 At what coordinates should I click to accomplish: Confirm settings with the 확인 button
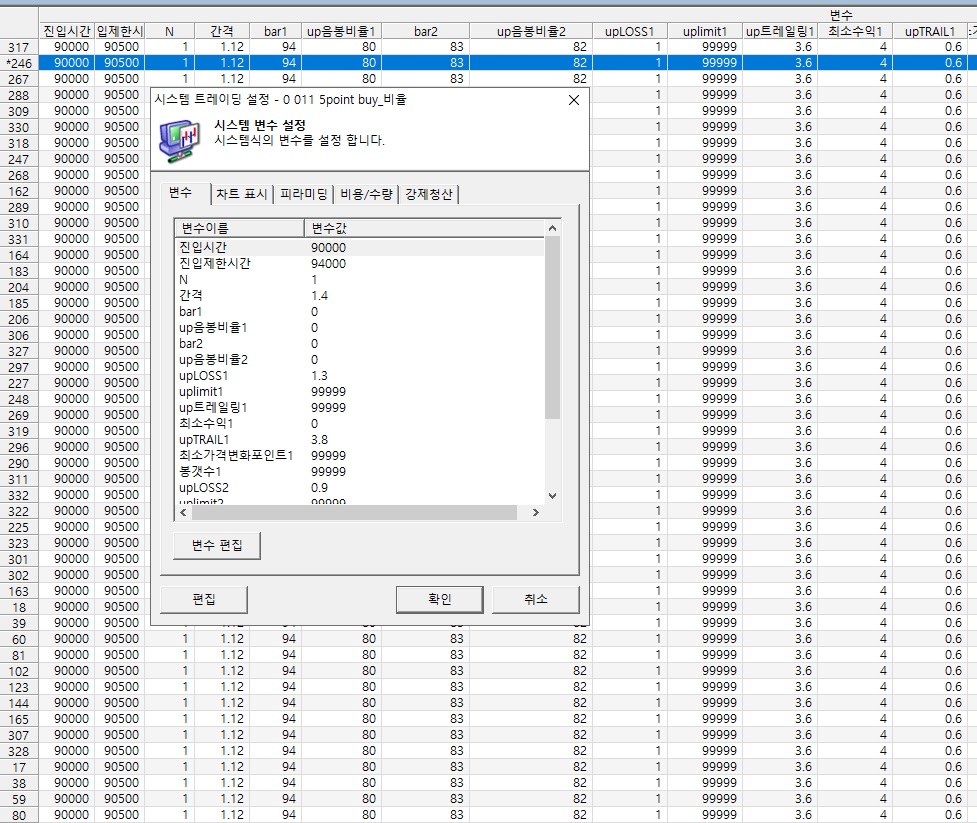point(440,599)
